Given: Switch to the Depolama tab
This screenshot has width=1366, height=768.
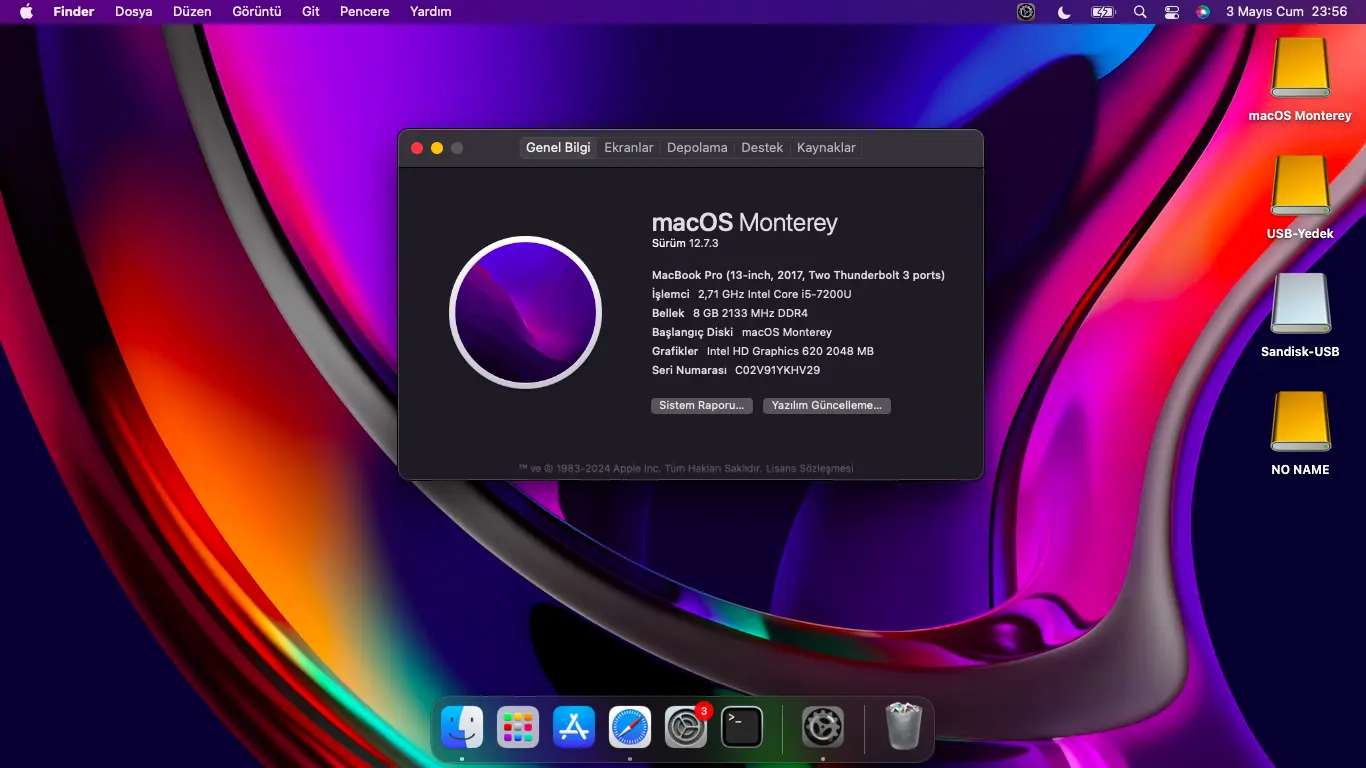Looking at the screenshot, I should point(697,148).
